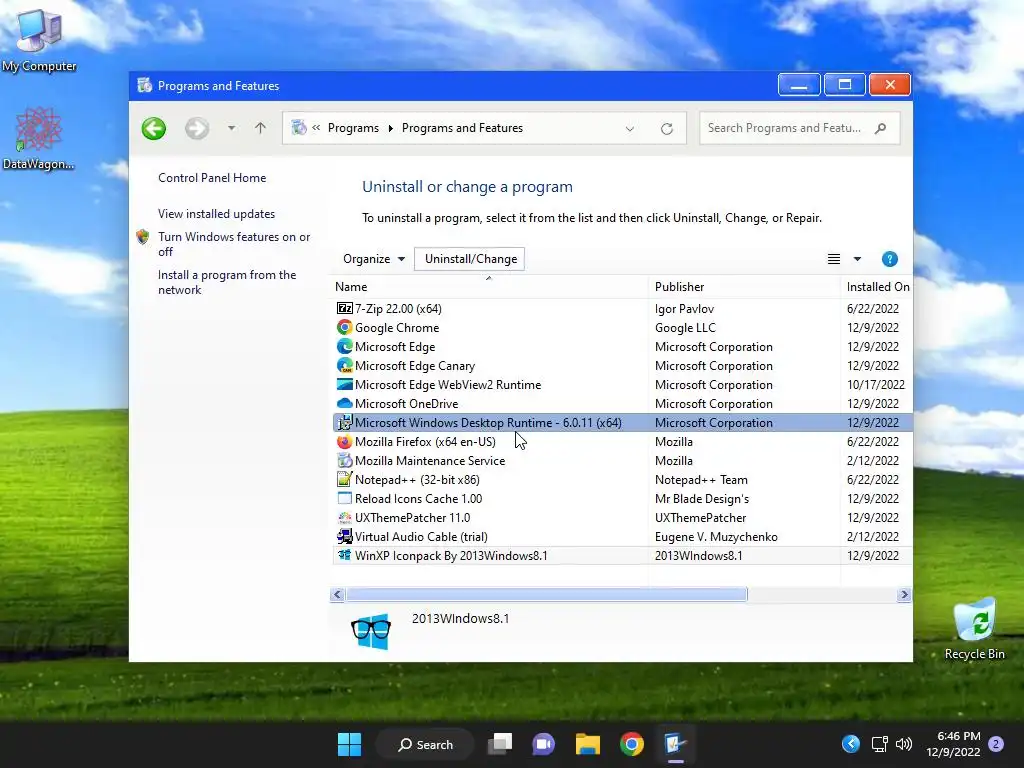Click the Search Programs and Features box
This screenshot has height=768, width=1024.
pyautogui.click(x=799, y=128)
